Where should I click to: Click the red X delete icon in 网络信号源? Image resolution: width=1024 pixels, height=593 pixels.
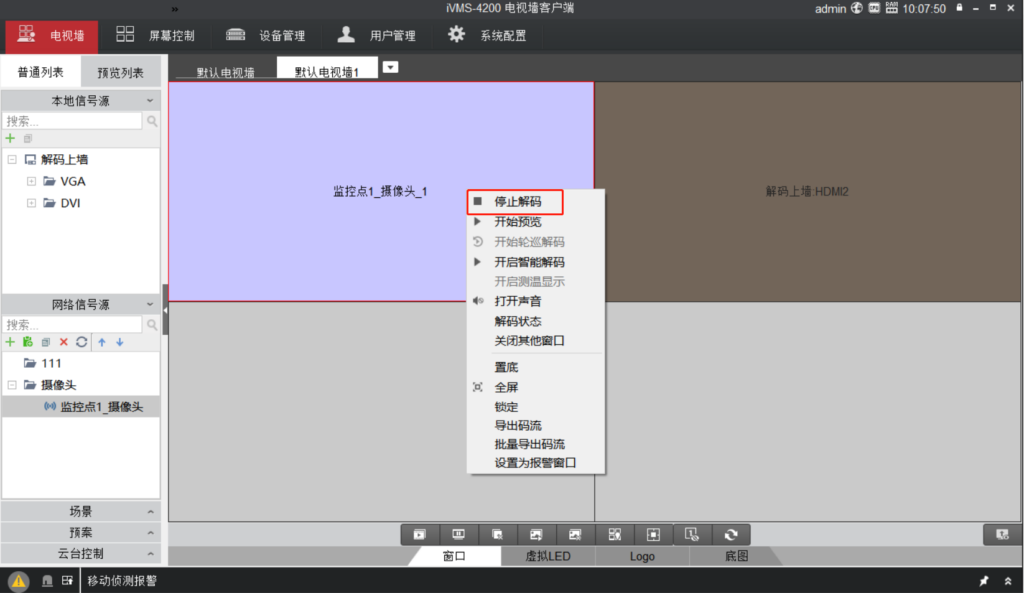(x=64, y=342)
